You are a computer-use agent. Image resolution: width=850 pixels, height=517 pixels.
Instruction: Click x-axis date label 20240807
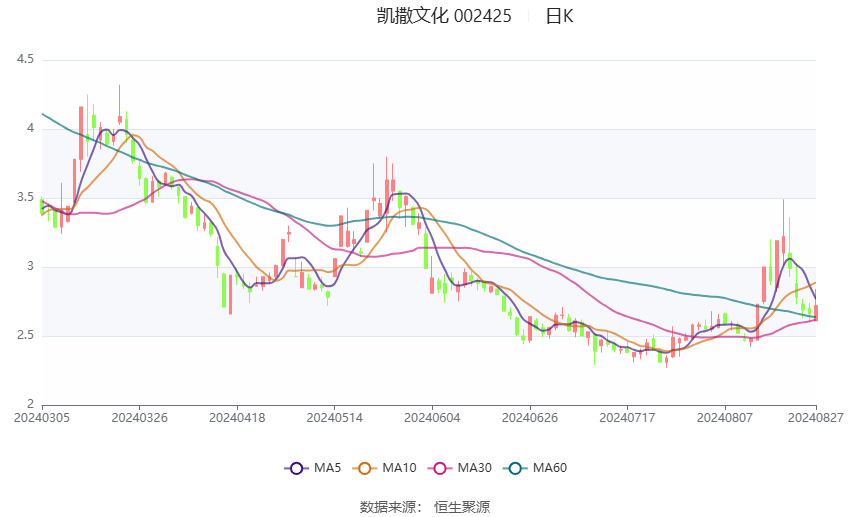coord(725,418)
